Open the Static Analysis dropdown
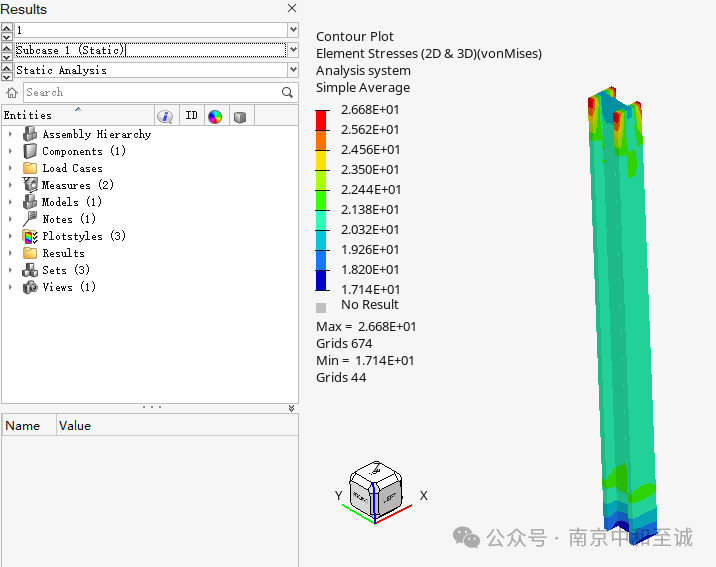Image resolution: width=716 pixels, height=567 pixels. 293,70
